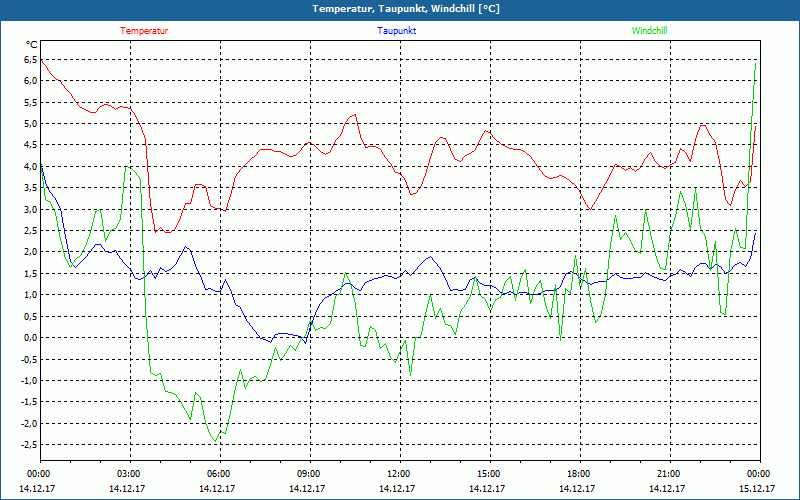The width and height of the screenshot is (800, 500).
Task: Click the red Temperatur legend label
Action: coord(144,31)
